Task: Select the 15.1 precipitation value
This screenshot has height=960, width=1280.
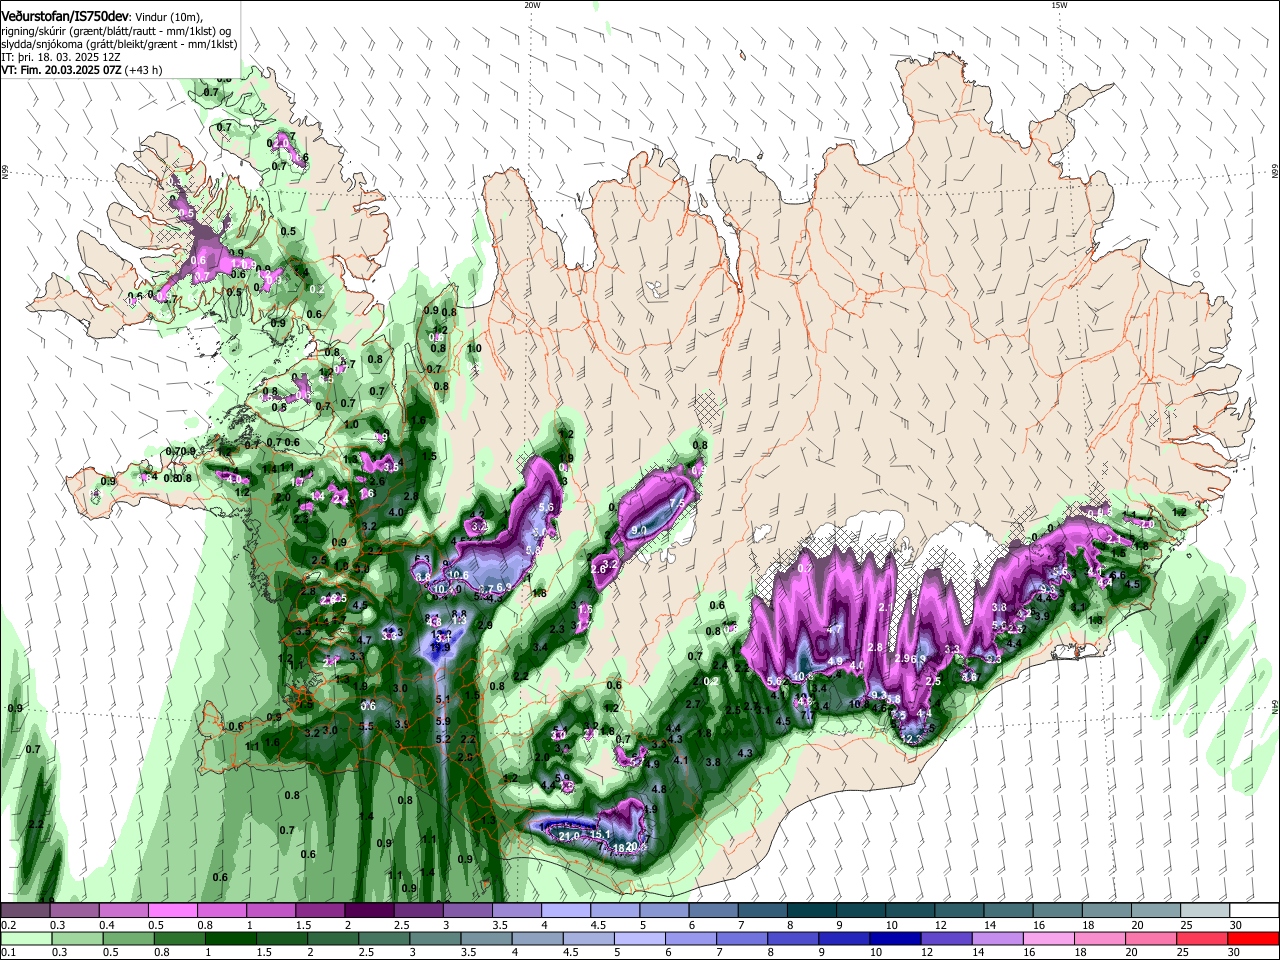Action: coord(600,834)
